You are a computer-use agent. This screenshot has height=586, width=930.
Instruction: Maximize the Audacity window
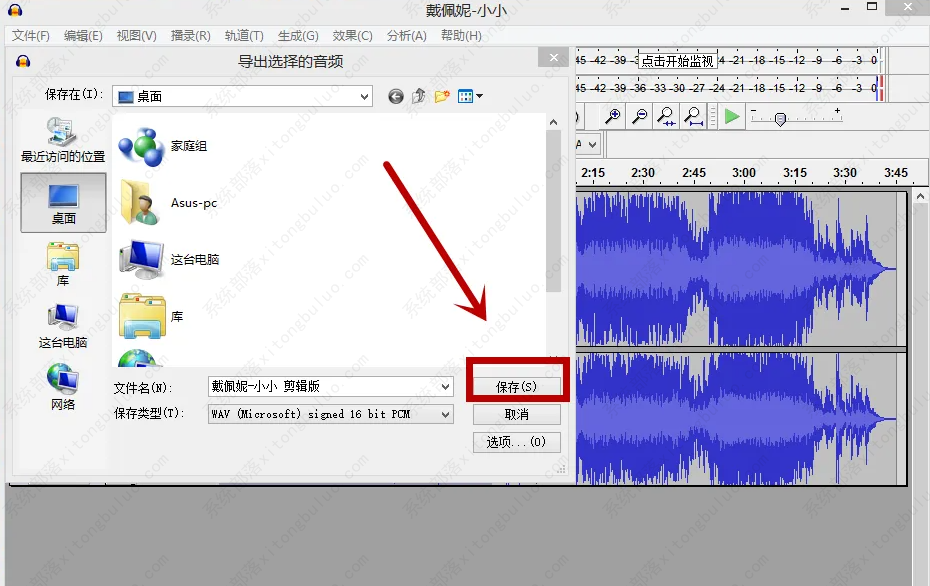pyautogui.click(x=872, y=7)
